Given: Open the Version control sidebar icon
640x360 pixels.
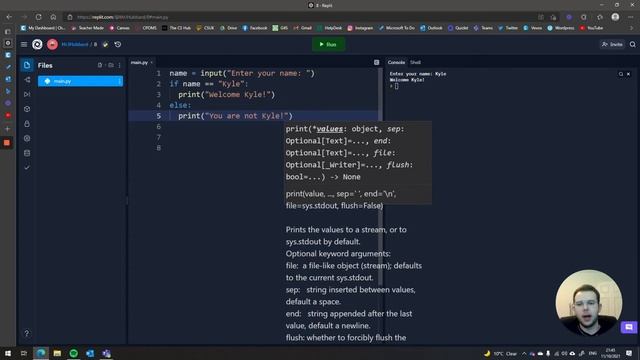Looking at the screenshot, I should (27, 80).
